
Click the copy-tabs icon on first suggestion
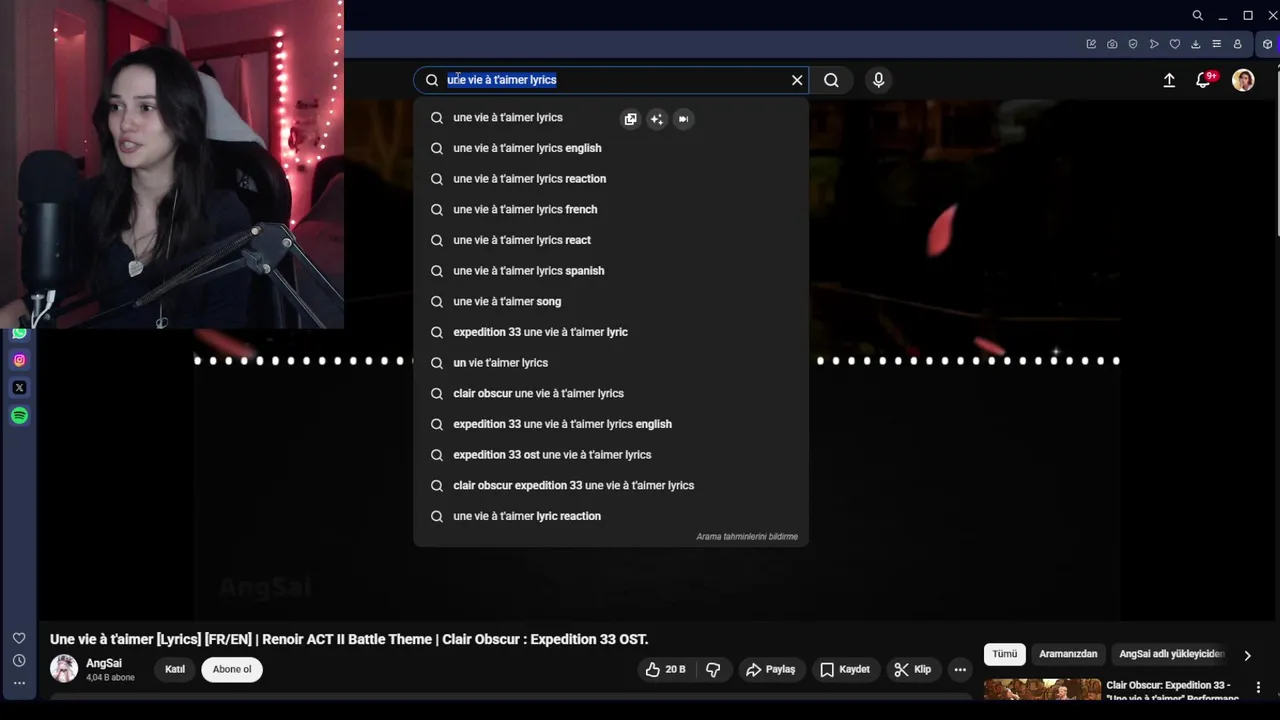pos(630,119)
